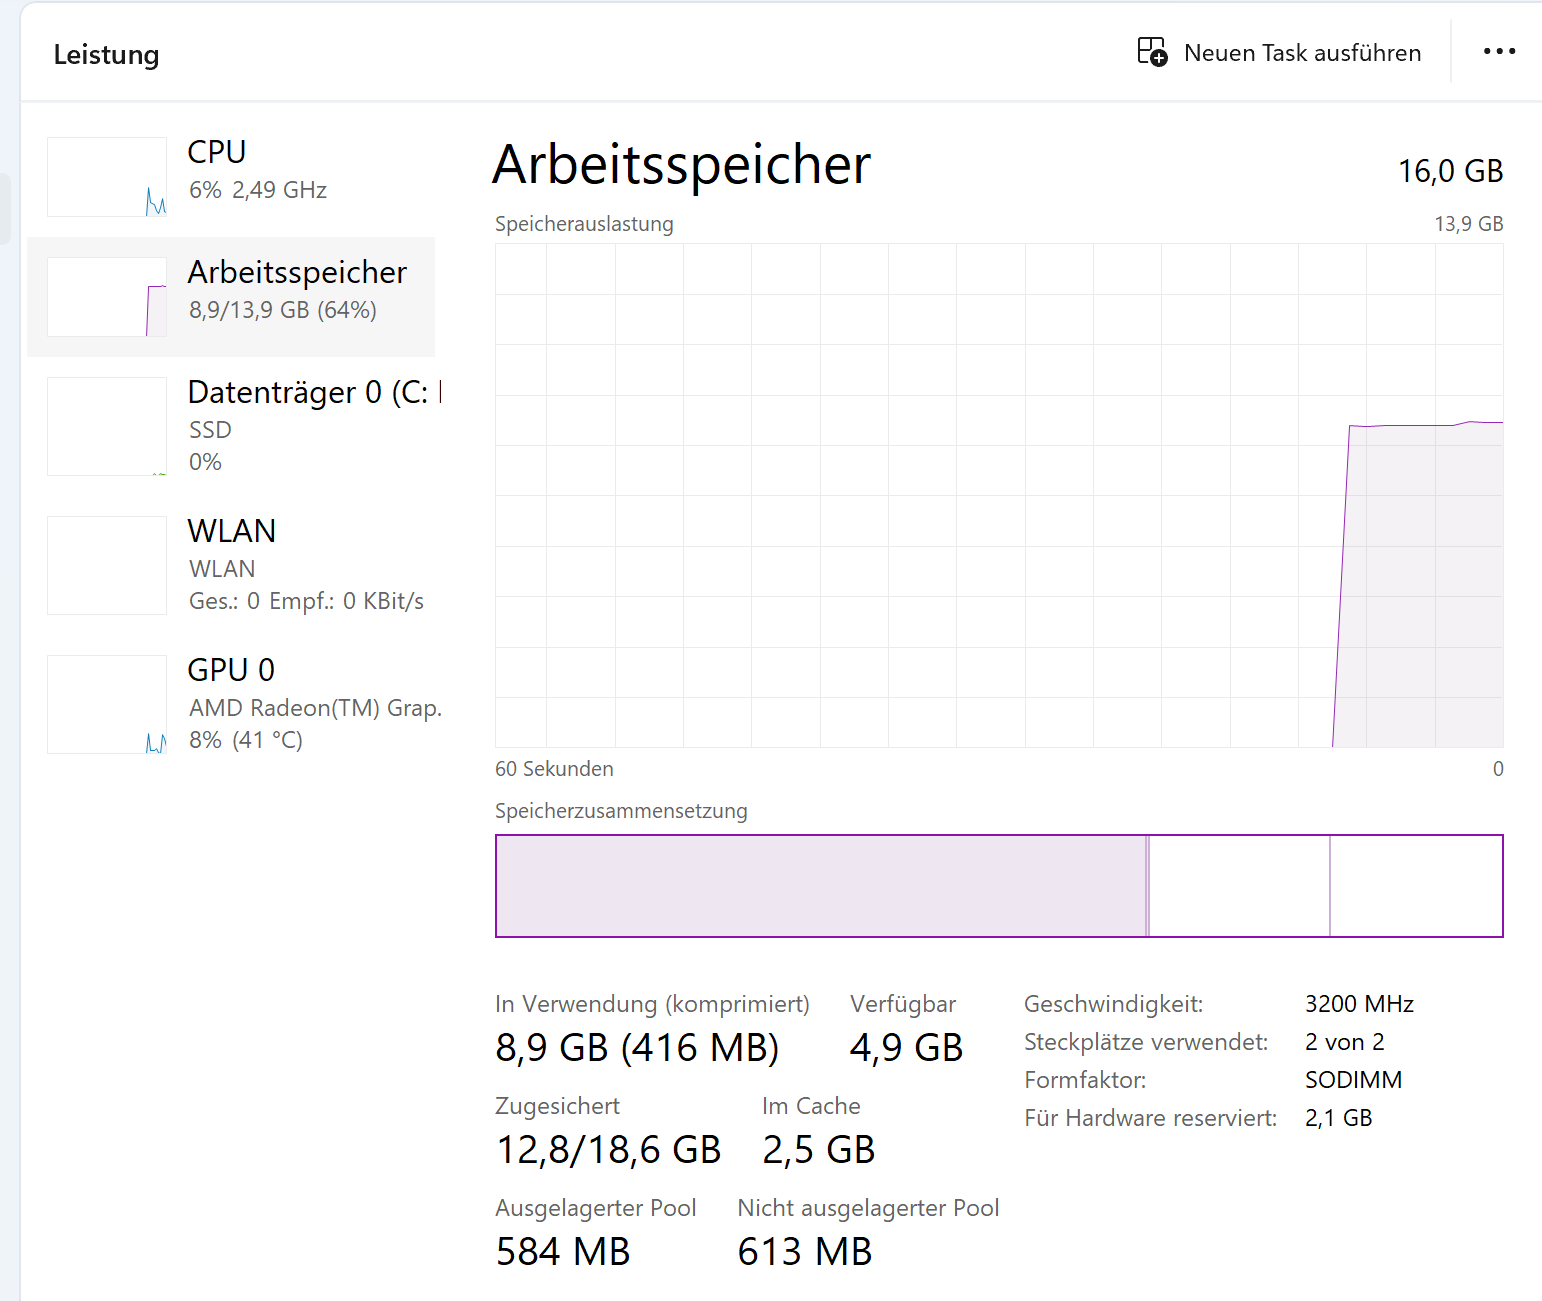Select the Arbeitsspeicher mini graph thumbnail
Image resolution: width=1542 pixels, height=1301 pixels.
(107, 297)
